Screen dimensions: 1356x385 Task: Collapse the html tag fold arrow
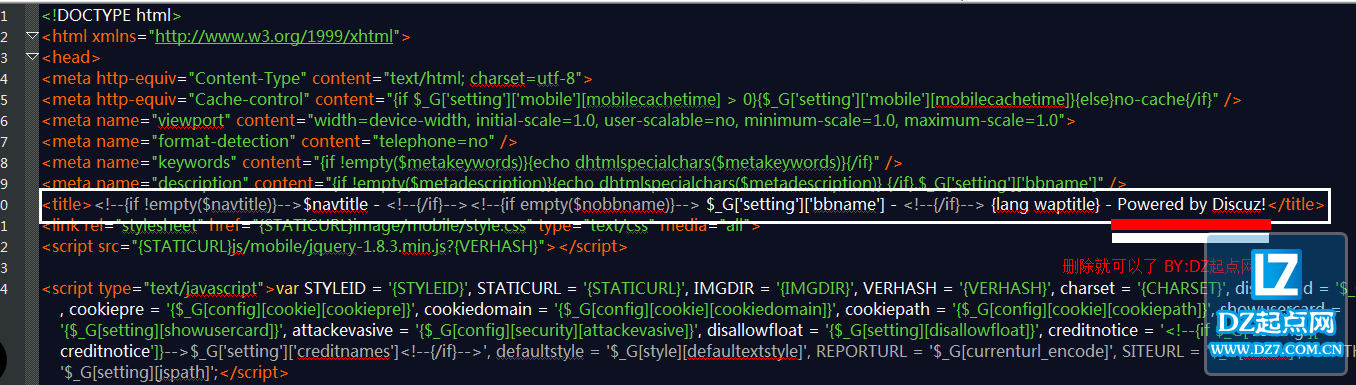coord(33,37)
